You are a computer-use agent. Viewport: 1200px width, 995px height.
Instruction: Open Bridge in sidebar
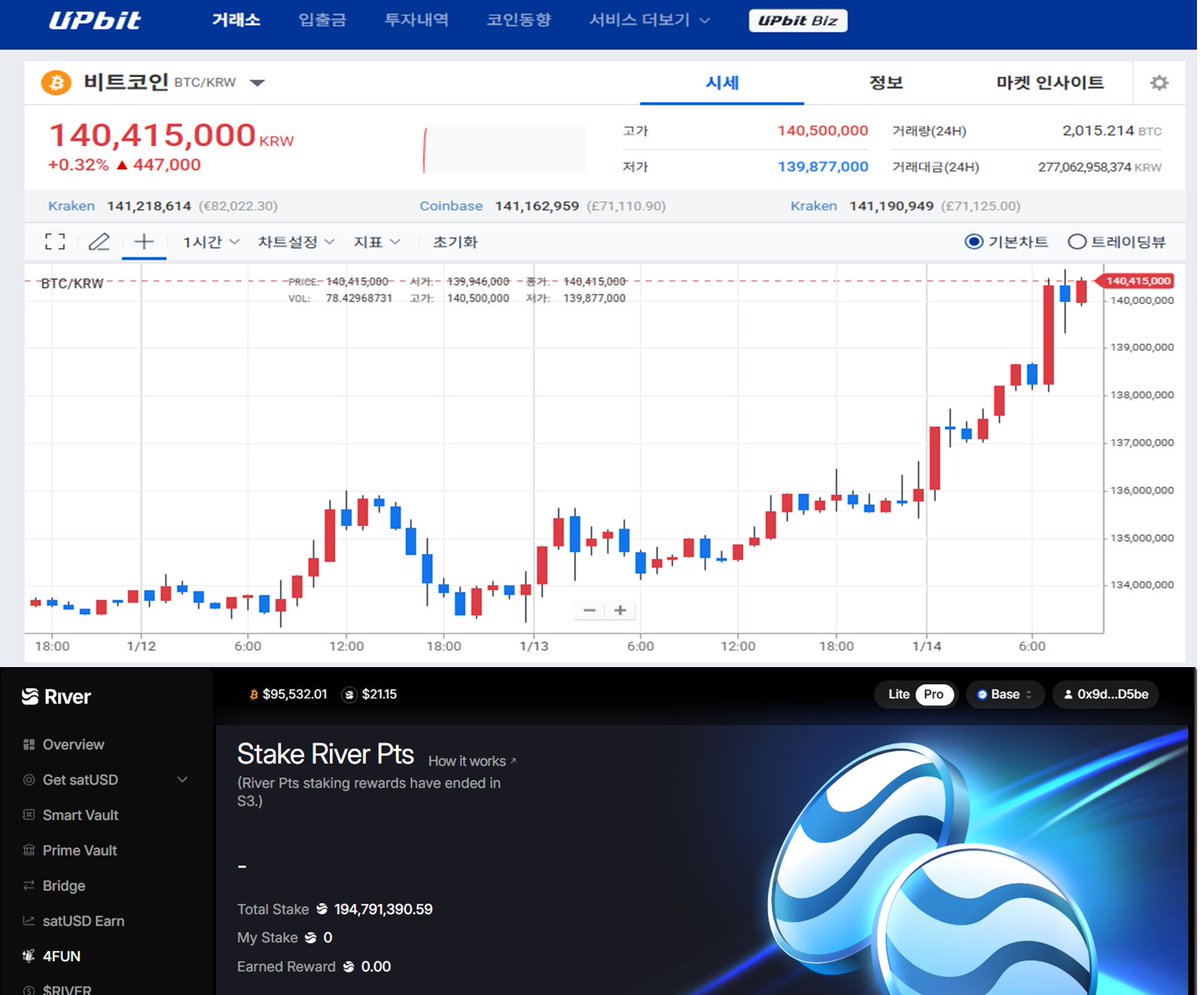(64, 886)
